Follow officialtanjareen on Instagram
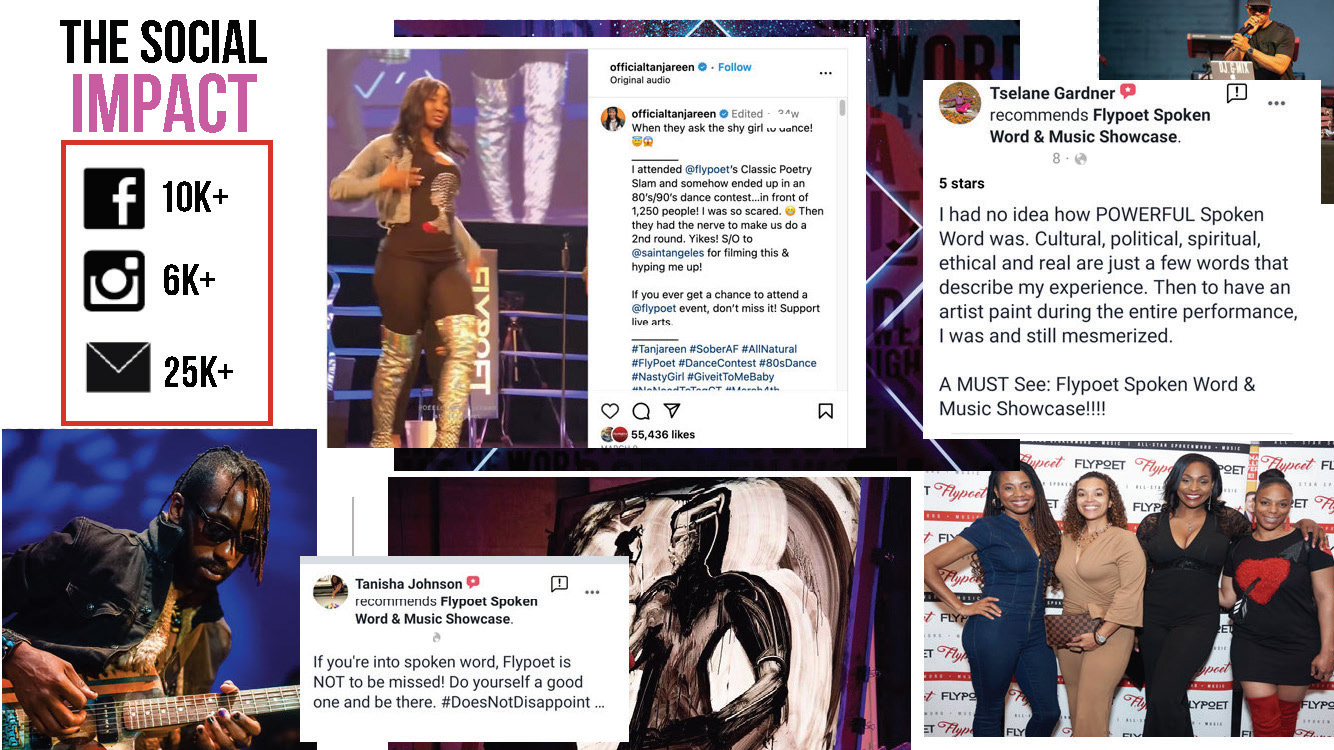The height and width of the screenshot is (750, 1334). [x=734, y=67]
